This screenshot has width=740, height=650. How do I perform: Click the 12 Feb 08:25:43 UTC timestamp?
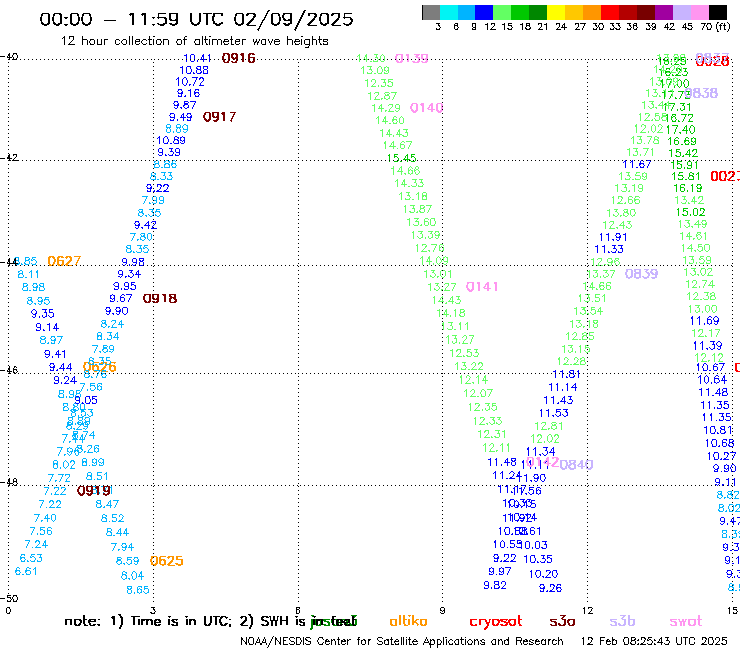tap(654, 641)
